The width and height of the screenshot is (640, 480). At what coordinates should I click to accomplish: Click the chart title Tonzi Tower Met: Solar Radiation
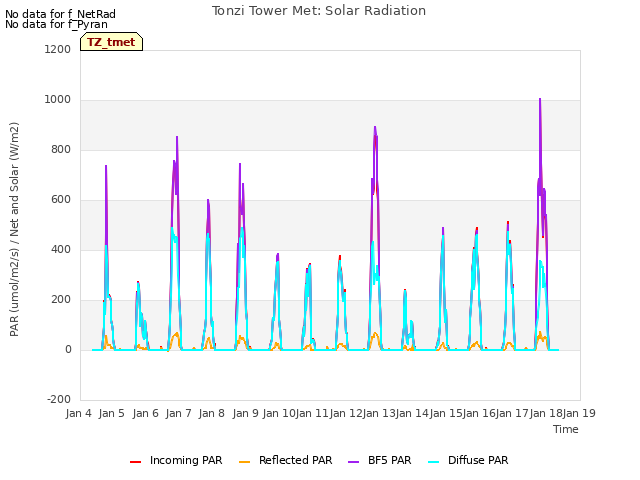point(319,11)
